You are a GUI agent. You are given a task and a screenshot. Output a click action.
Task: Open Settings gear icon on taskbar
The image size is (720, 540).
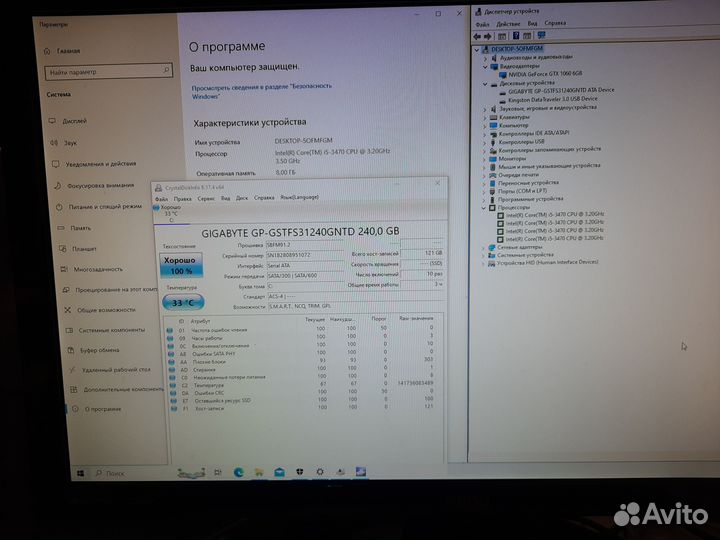tap(320, 472)
